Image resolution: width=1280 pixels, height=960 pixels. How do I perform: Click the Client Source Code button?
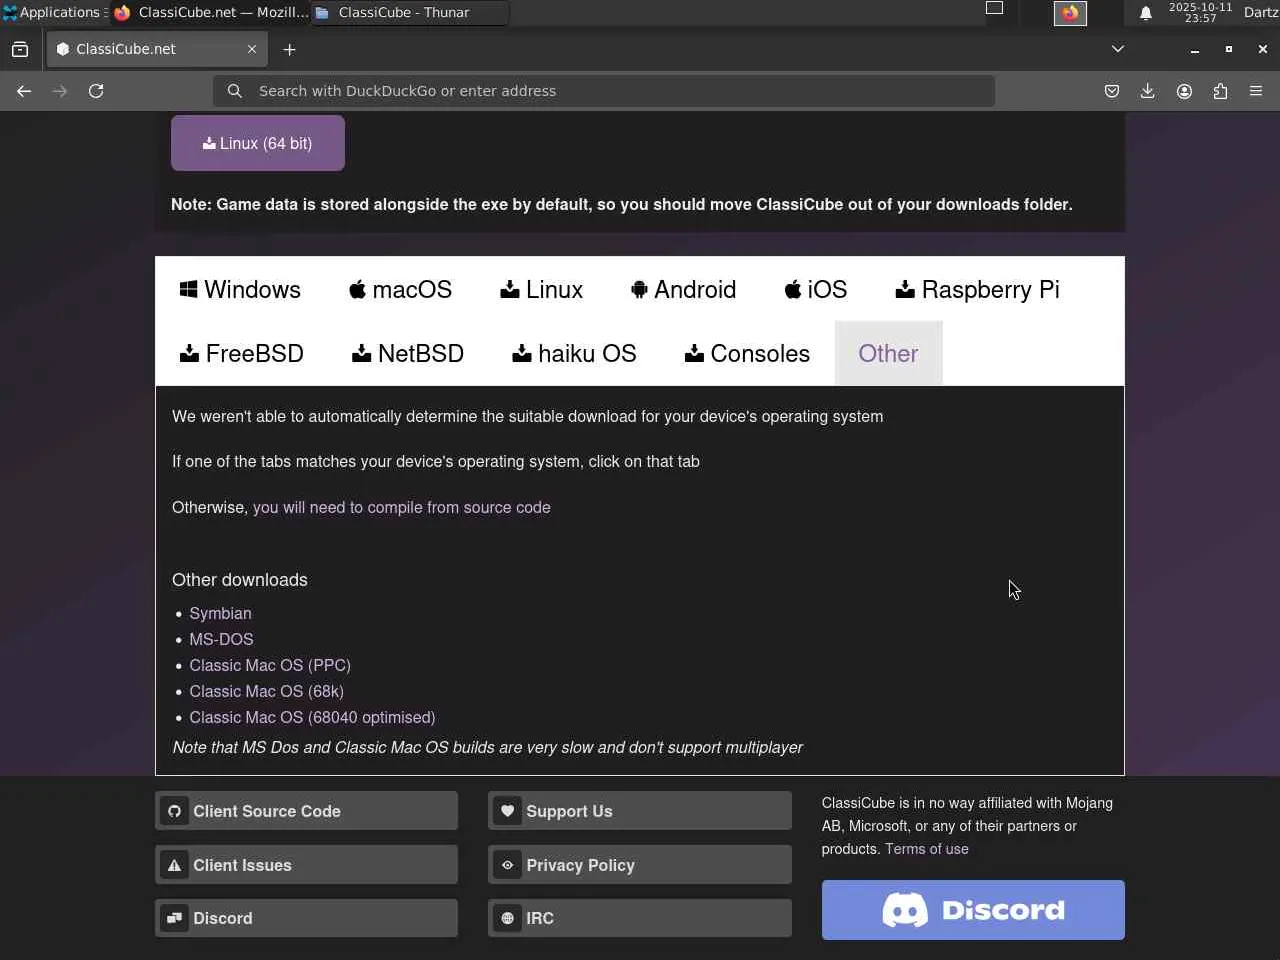click(x=306, y=811)
